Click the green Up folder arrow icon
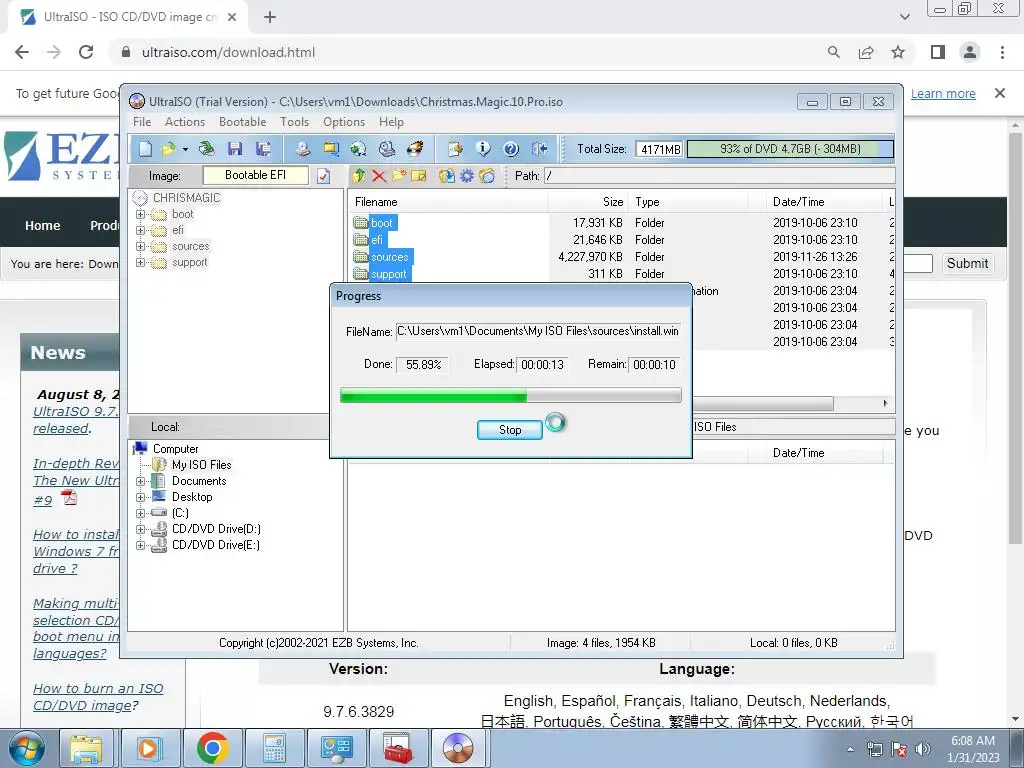This screenshot has width=1024, height=768. click(x=359, y=176)
